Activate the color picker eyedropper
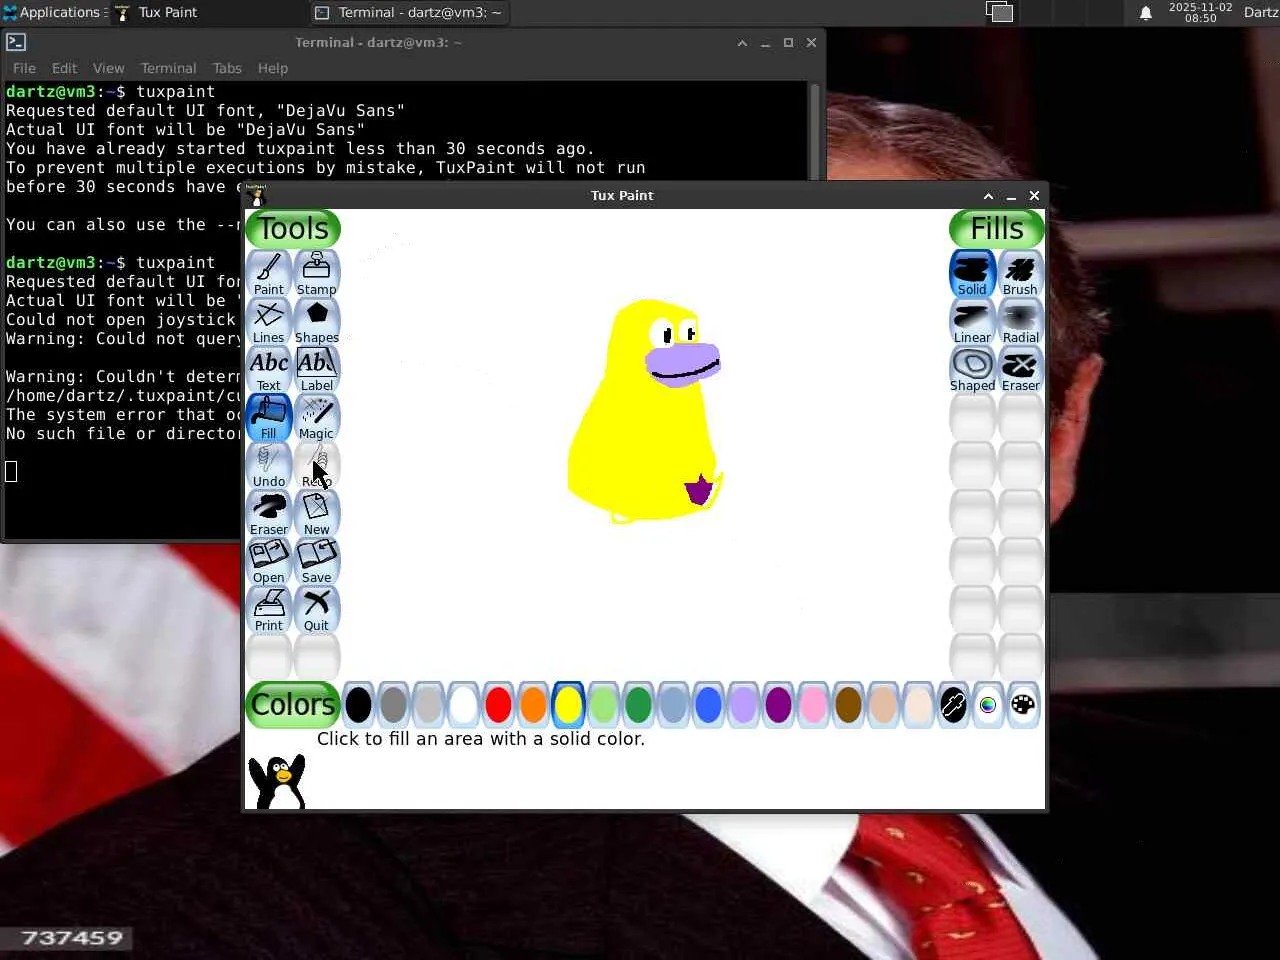 click(x=953, y=705)
